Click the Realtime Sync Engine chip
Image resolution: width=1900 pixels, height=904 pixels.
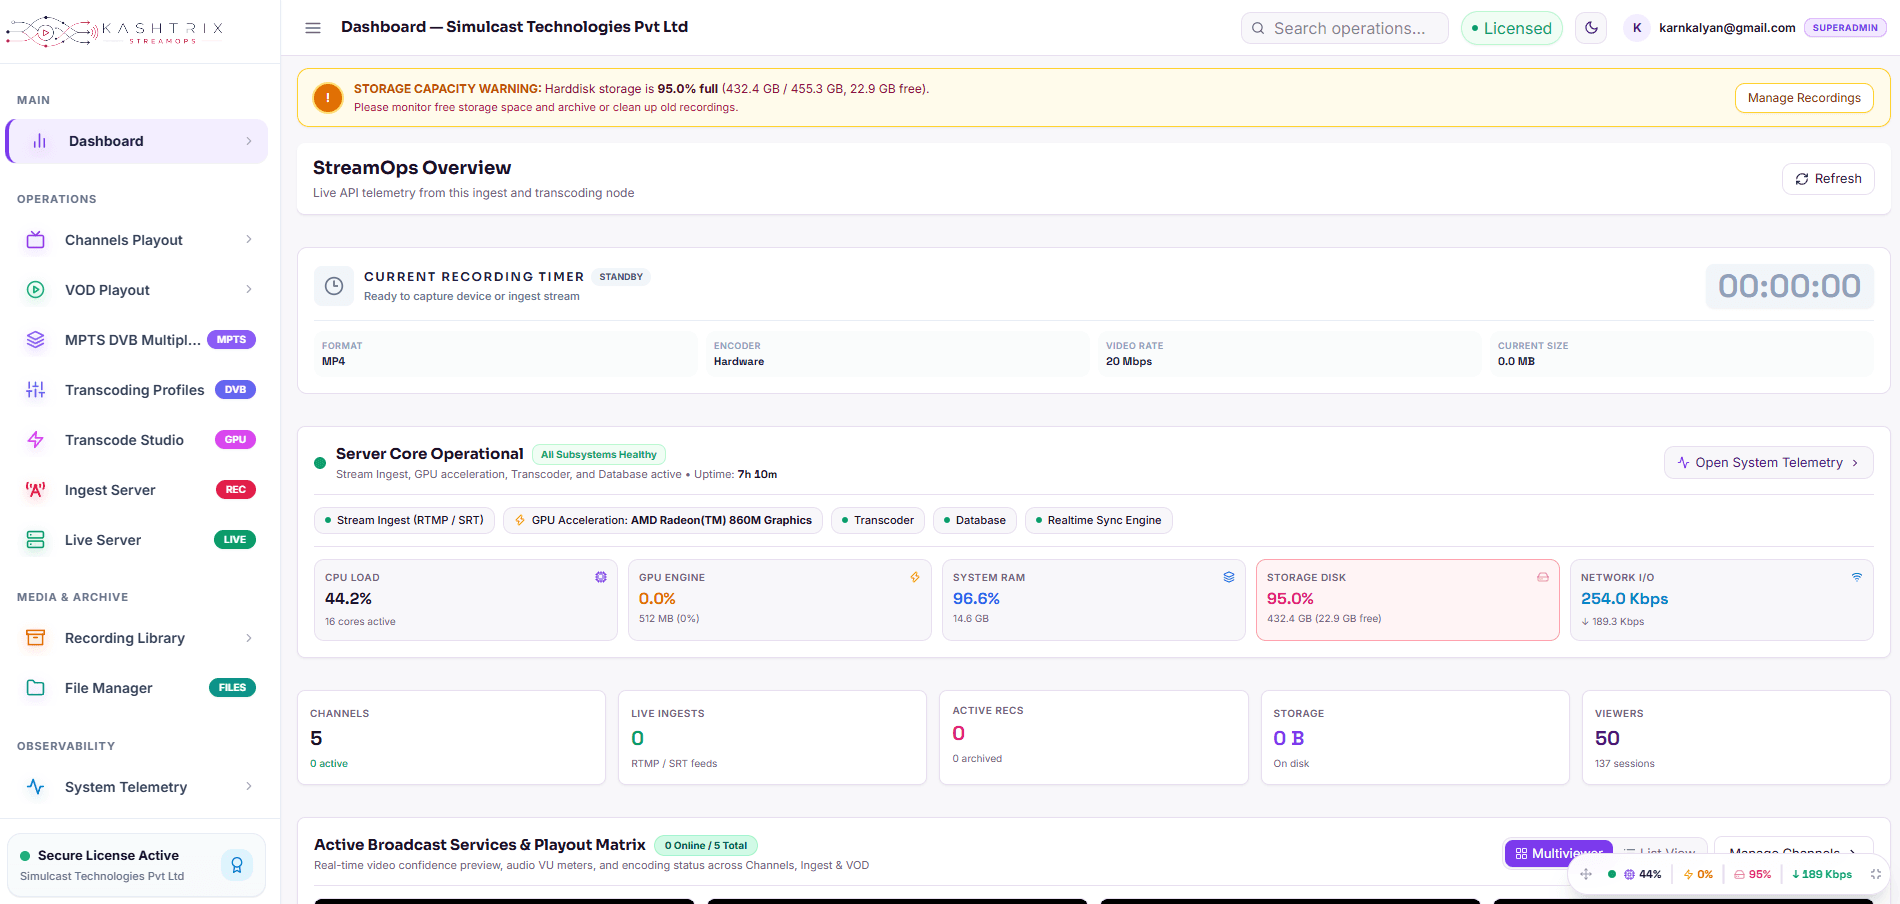pyautogui.click(x=1099, y=520)
